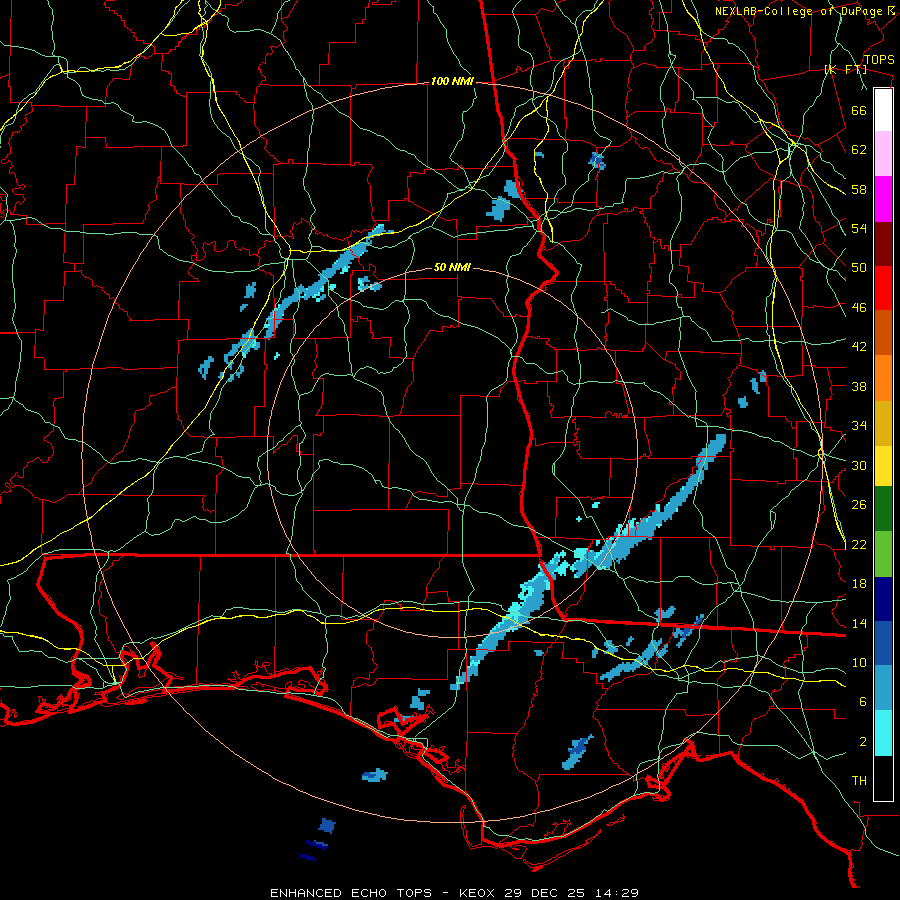
Task: Click the 42 value on legend scale
Action: tap(859, 347)
